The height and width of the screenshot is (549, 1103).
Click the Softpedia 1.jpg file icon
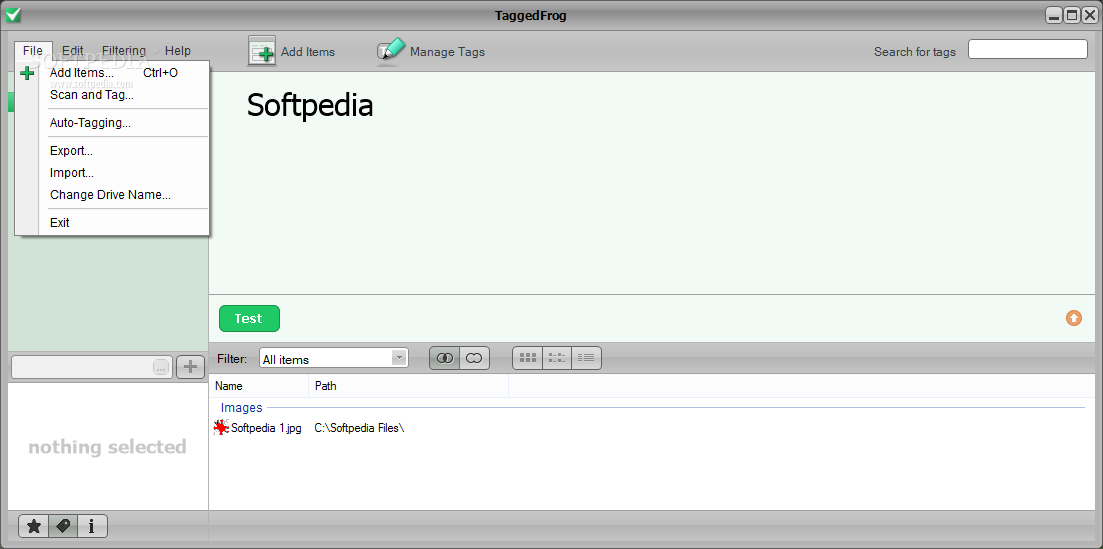coord(221,427)
